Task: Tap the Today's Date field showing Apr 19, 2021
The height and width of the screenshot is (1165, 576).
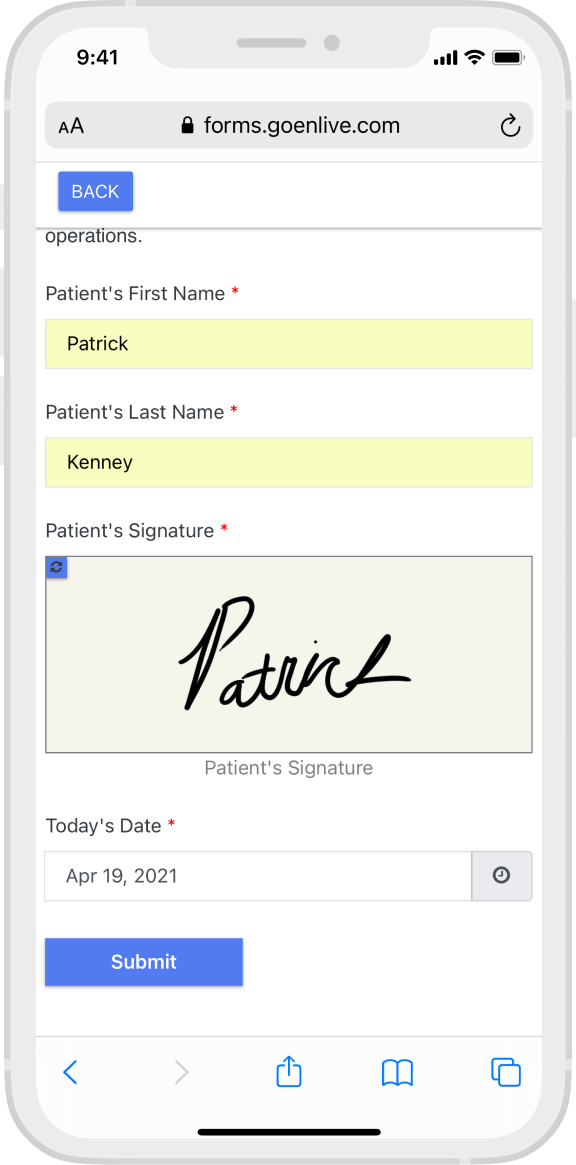Action: tap(258, 876)
